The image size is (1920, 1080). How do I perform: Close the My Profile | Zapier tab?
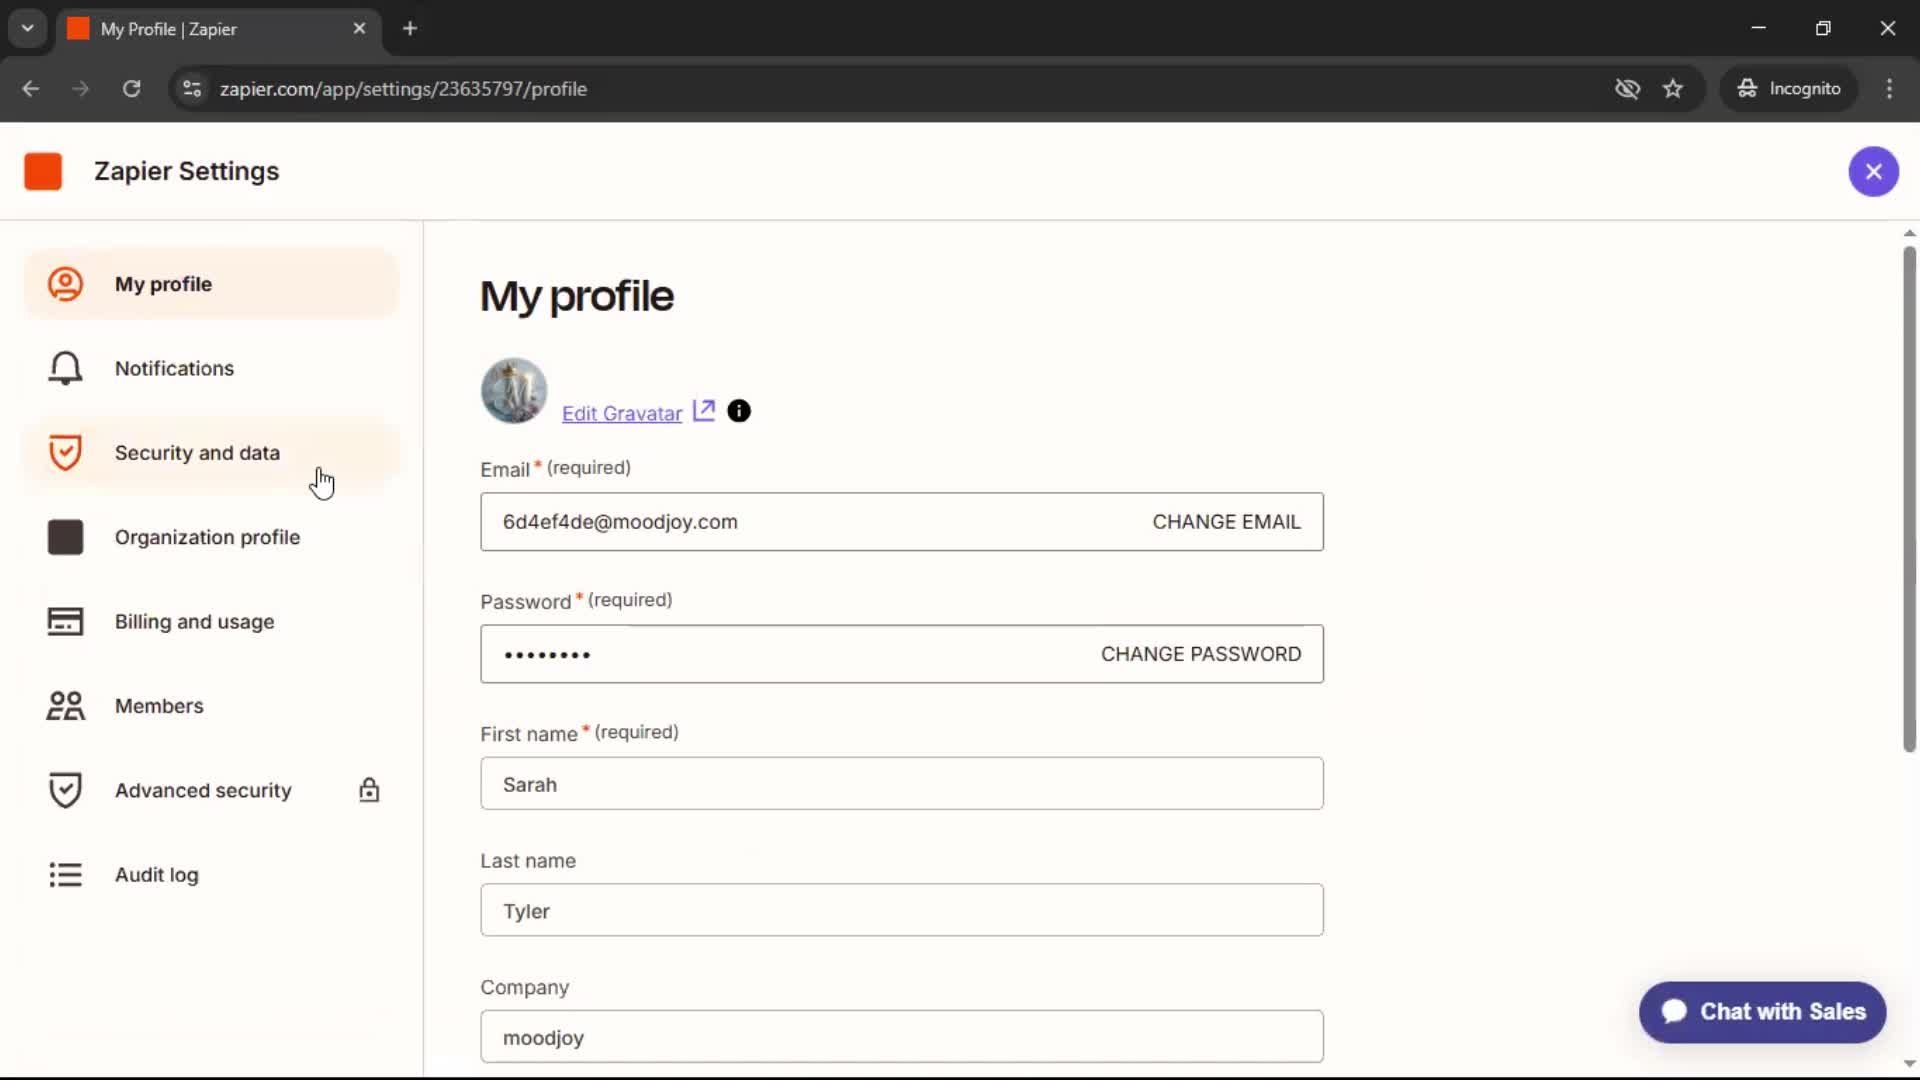point(359,29)
